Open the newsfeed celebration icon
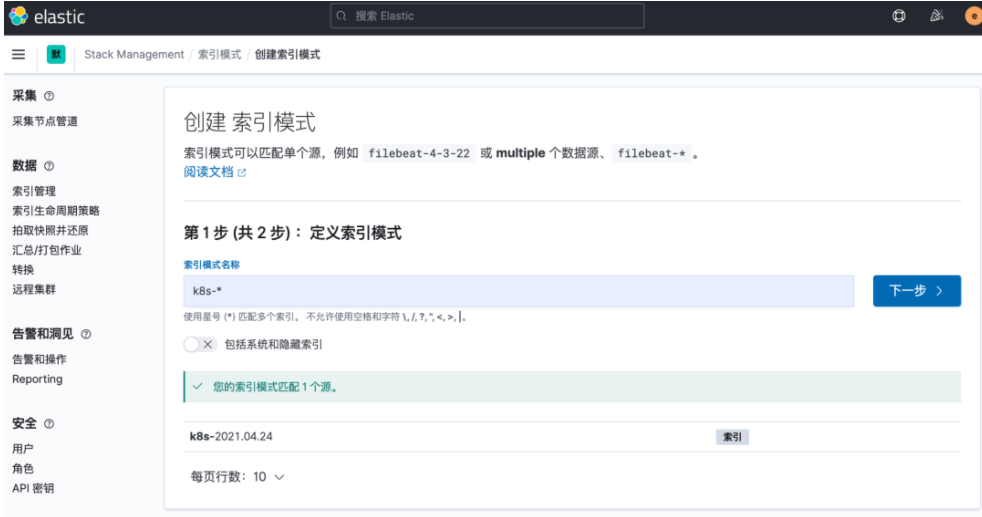 936,16
